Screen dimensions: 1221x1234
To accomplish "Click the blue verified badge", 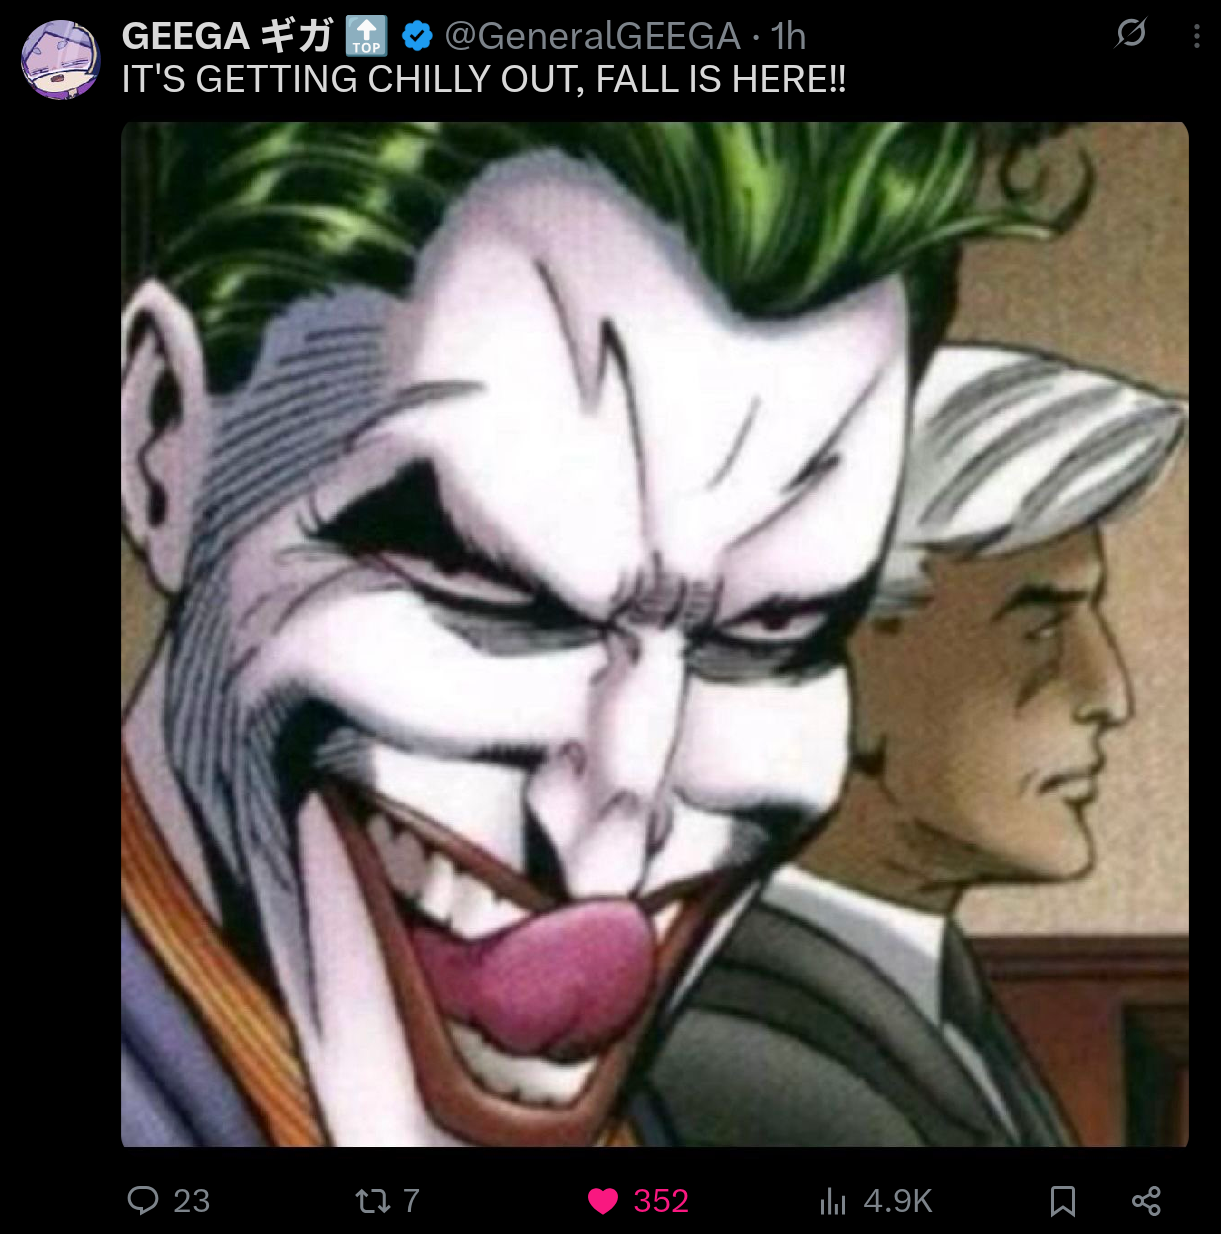I will point(416,36).
